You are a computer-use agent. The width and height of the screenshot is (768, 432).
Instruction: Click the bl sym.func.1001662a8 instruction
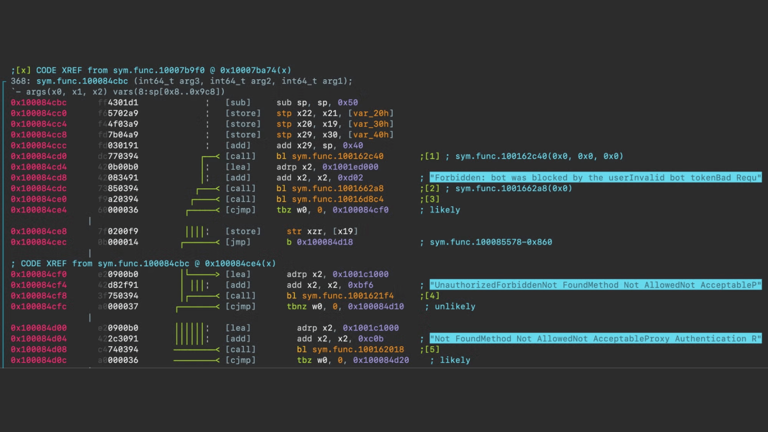pyautogui.click(x=330, y=189)
